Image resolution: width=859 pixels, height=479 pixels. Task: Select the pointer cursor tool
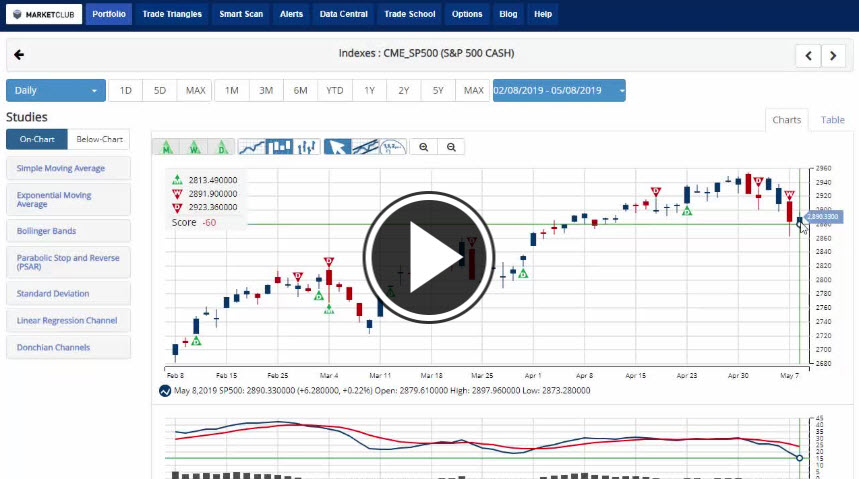point(337,147)
